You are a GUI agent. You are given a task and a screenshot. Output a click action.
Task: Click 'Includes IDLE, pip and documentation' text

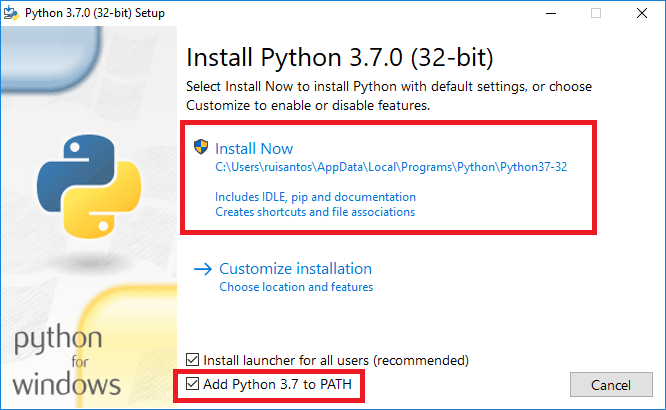315,197
